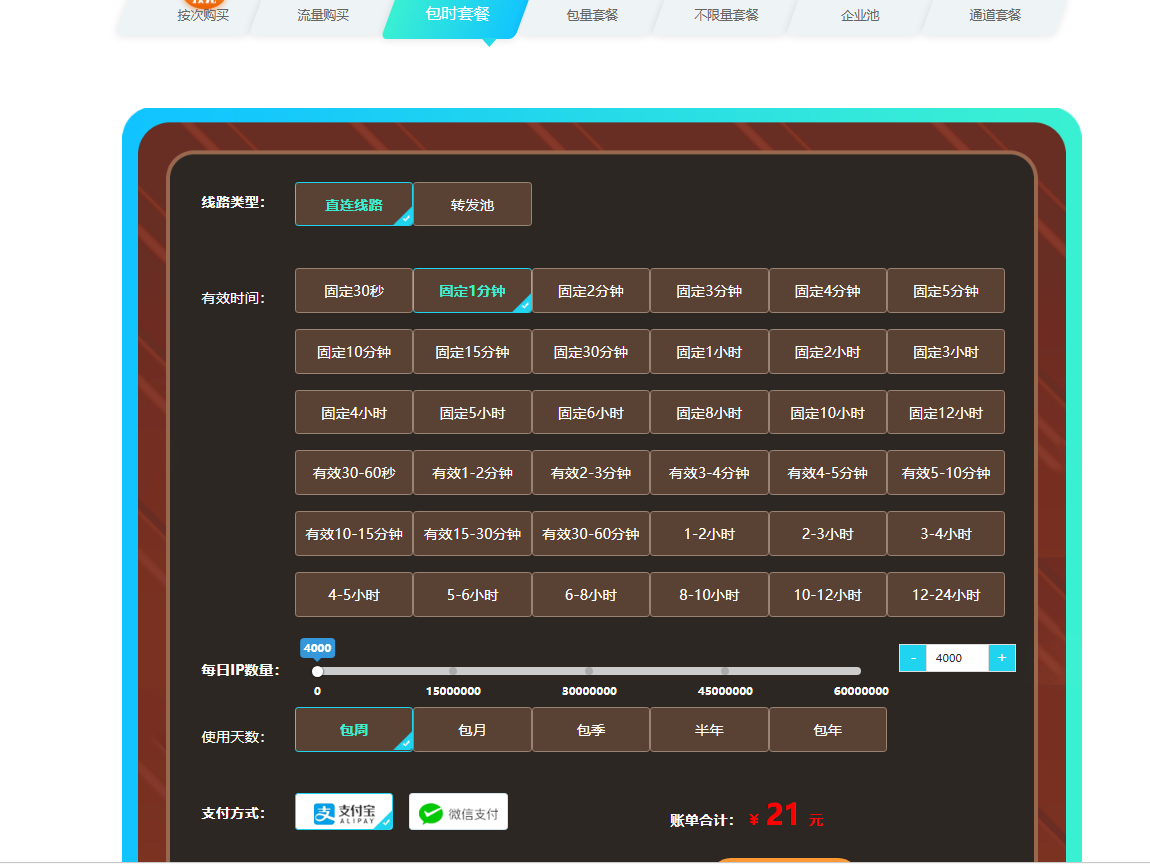Select 包周 usage period
1150x864 pixels.
[354, 730]
